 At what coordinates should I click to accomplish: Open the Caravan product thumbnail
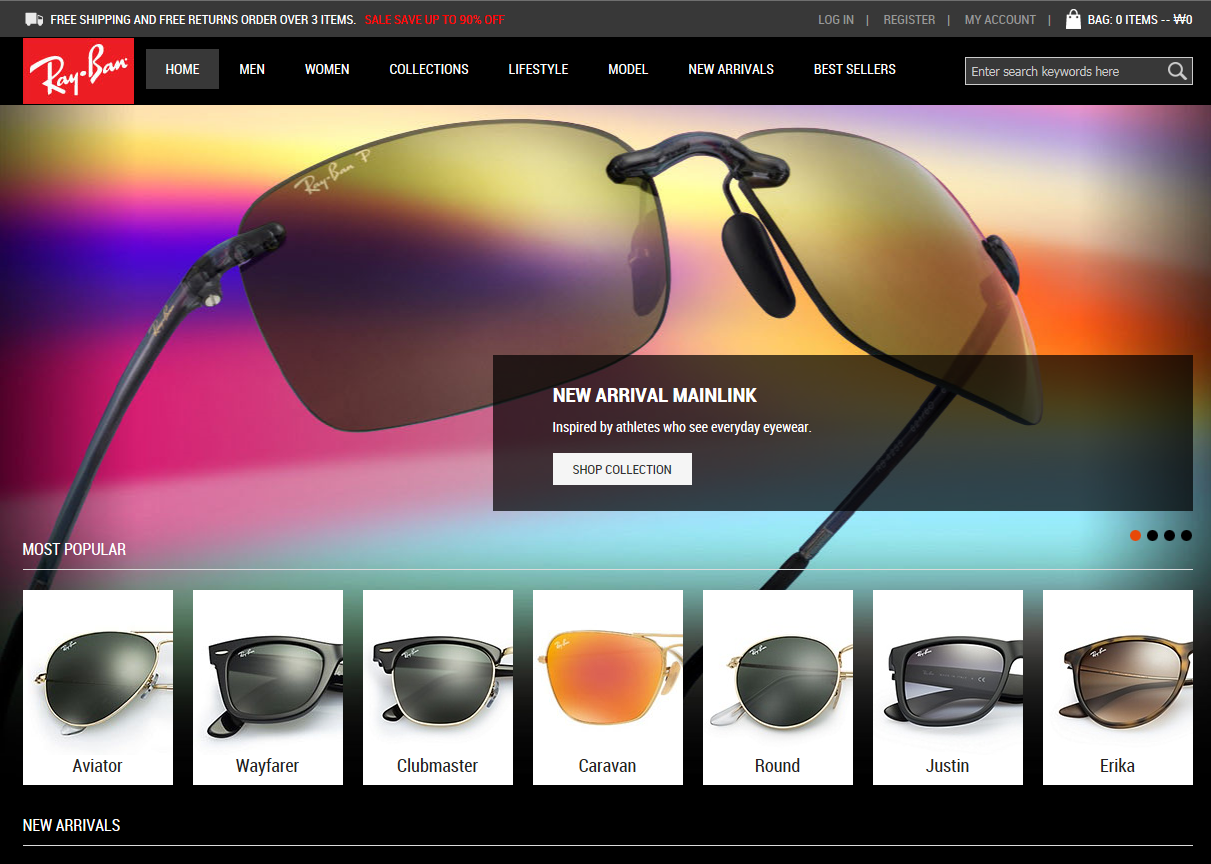[x=608, y=687]
